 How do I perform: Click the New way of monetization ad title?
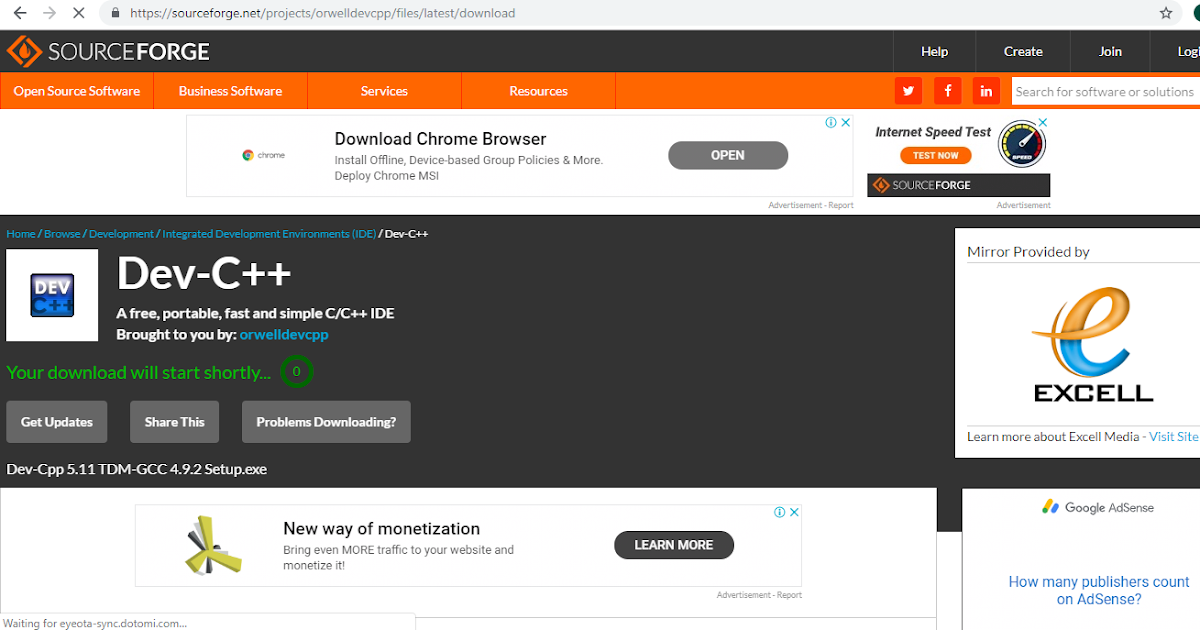pos(381,529)
